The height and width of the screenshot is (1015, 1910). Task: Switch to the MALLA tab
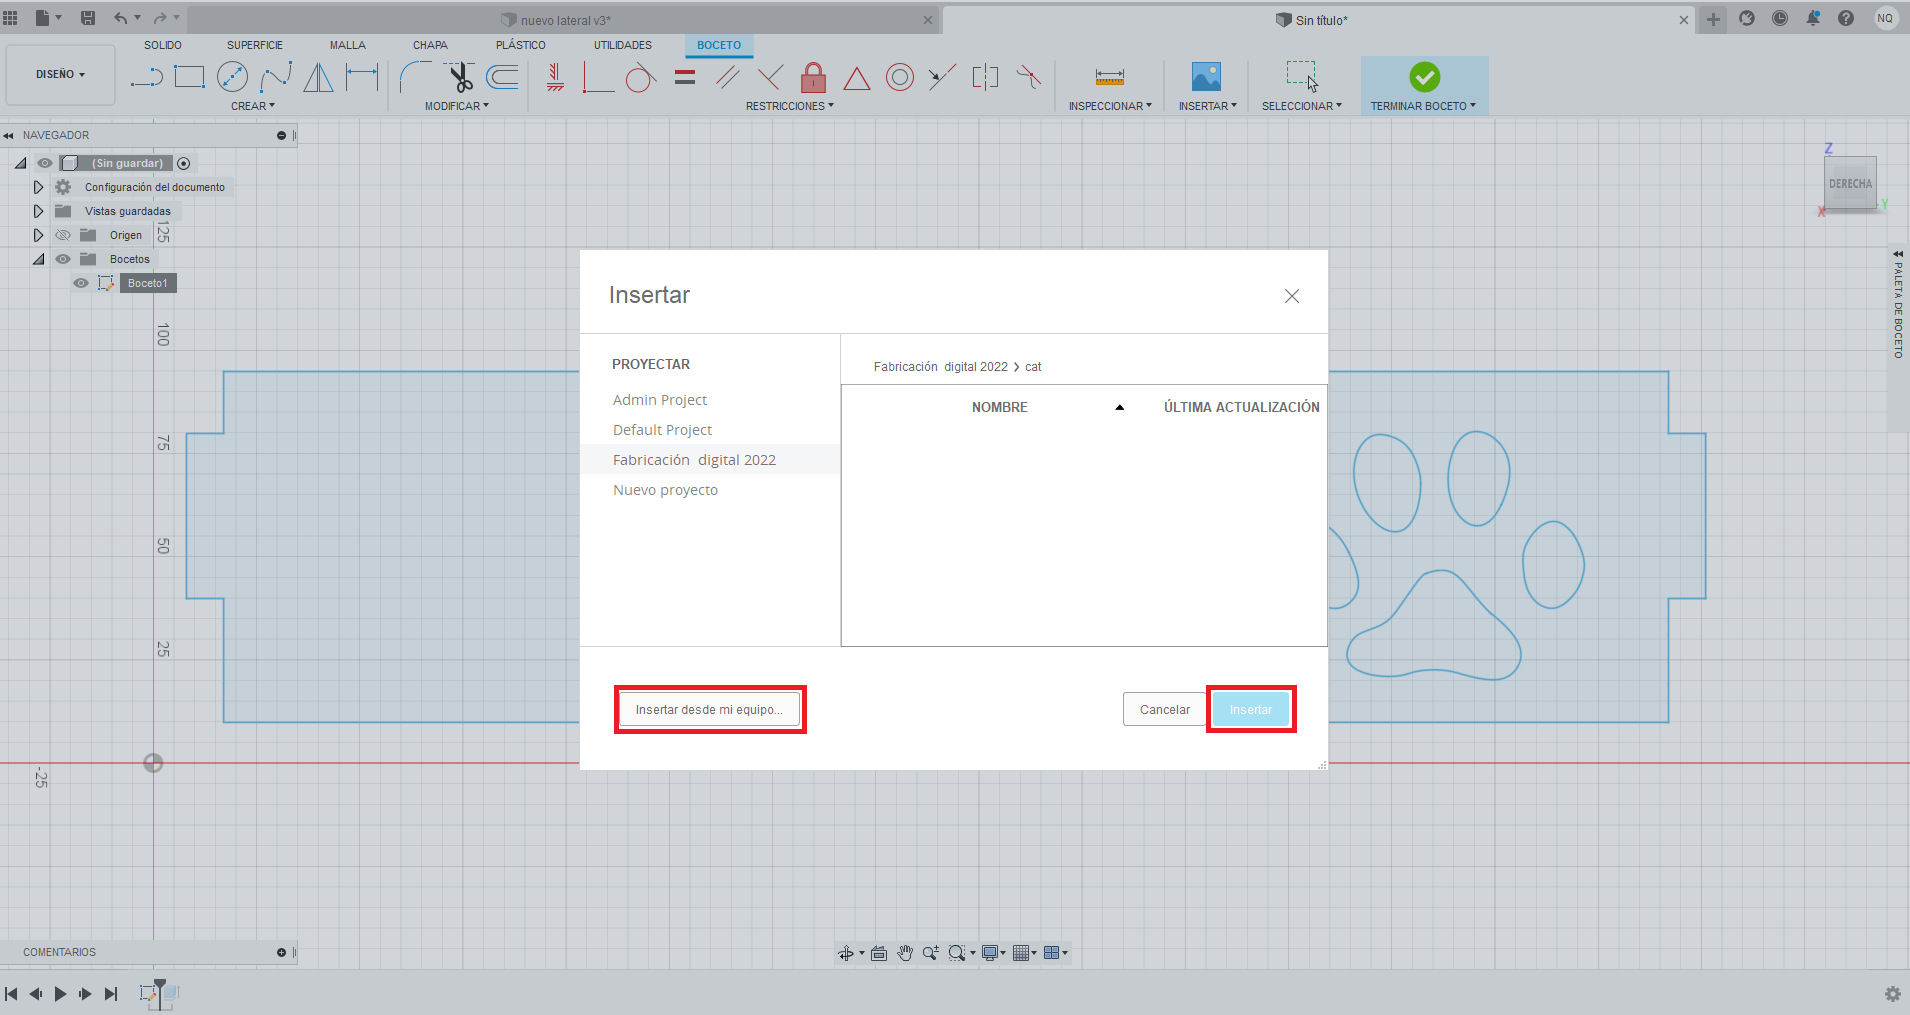(348, 45)
